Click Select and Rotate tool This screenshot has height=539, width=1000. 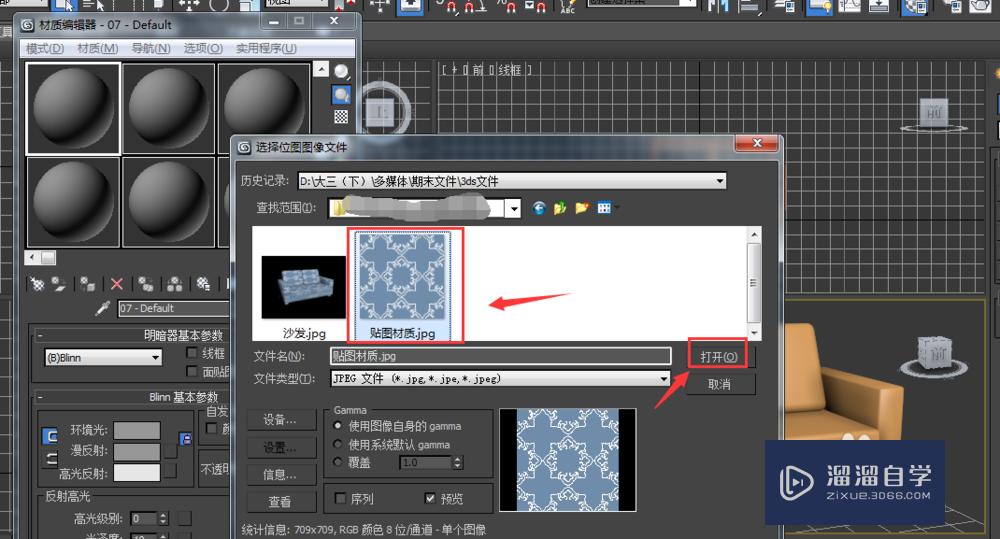pos(219,6)
